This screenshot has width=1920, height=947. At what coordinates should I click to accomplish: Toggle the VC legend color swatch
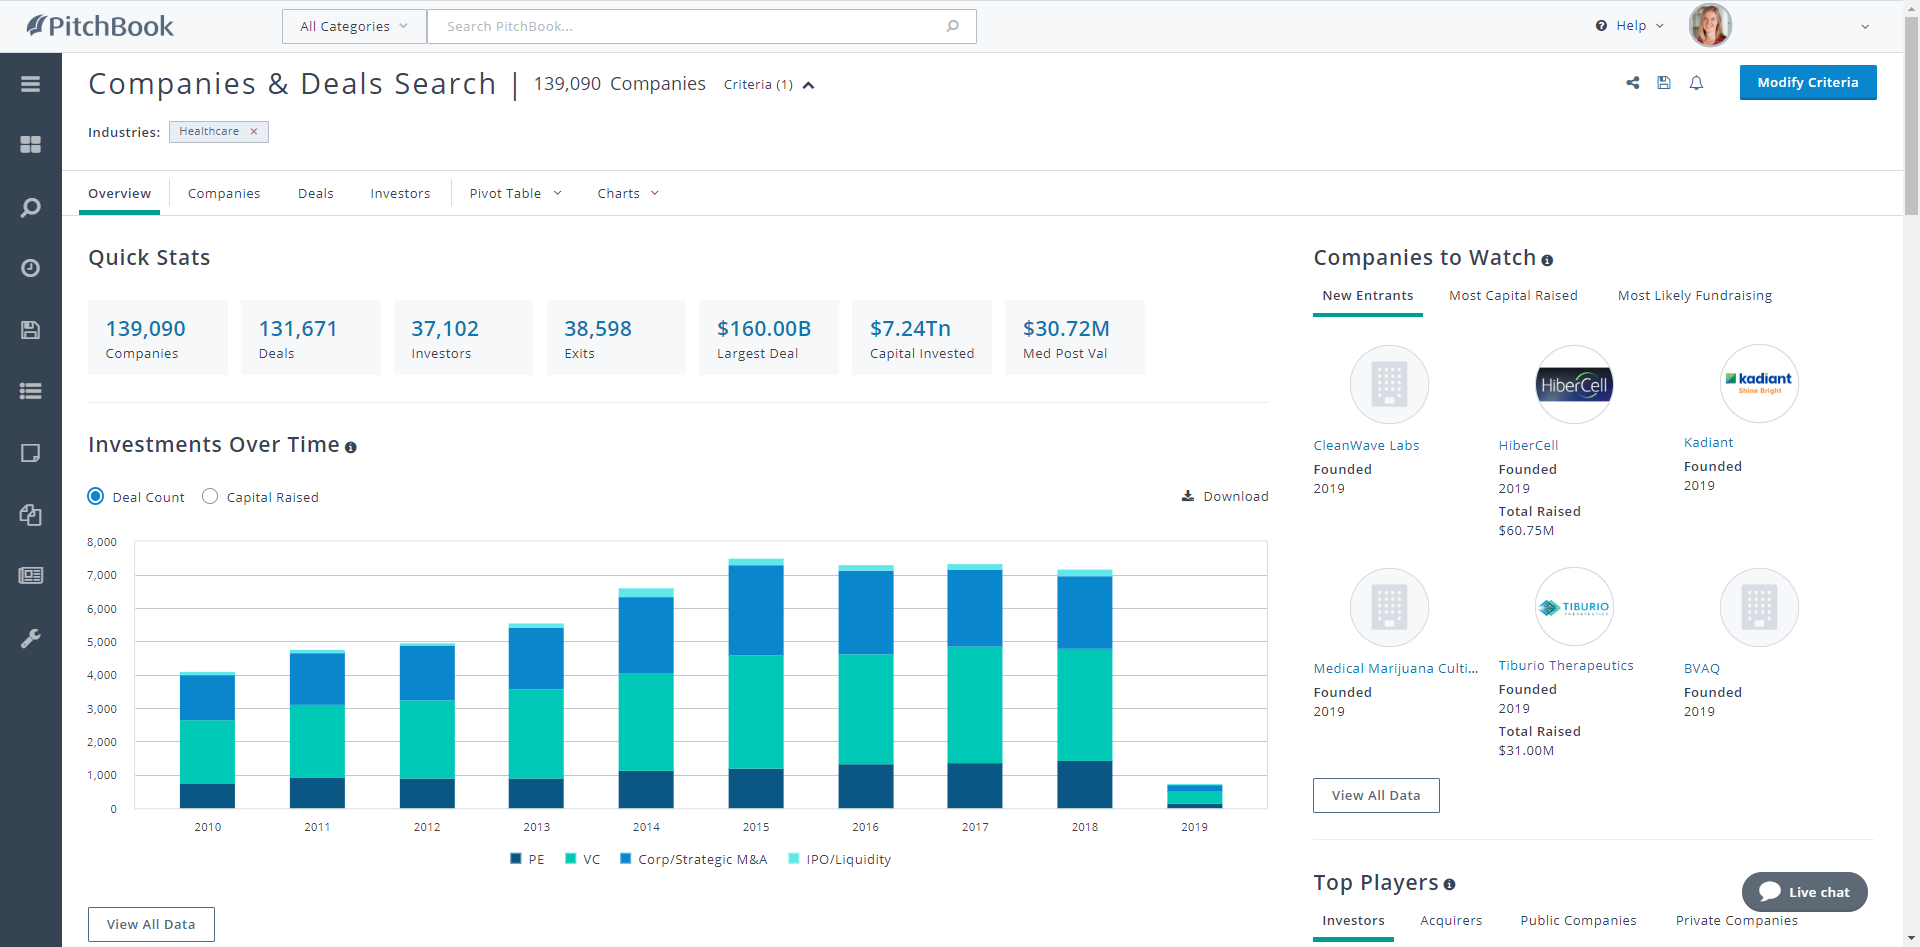(571, 859)
